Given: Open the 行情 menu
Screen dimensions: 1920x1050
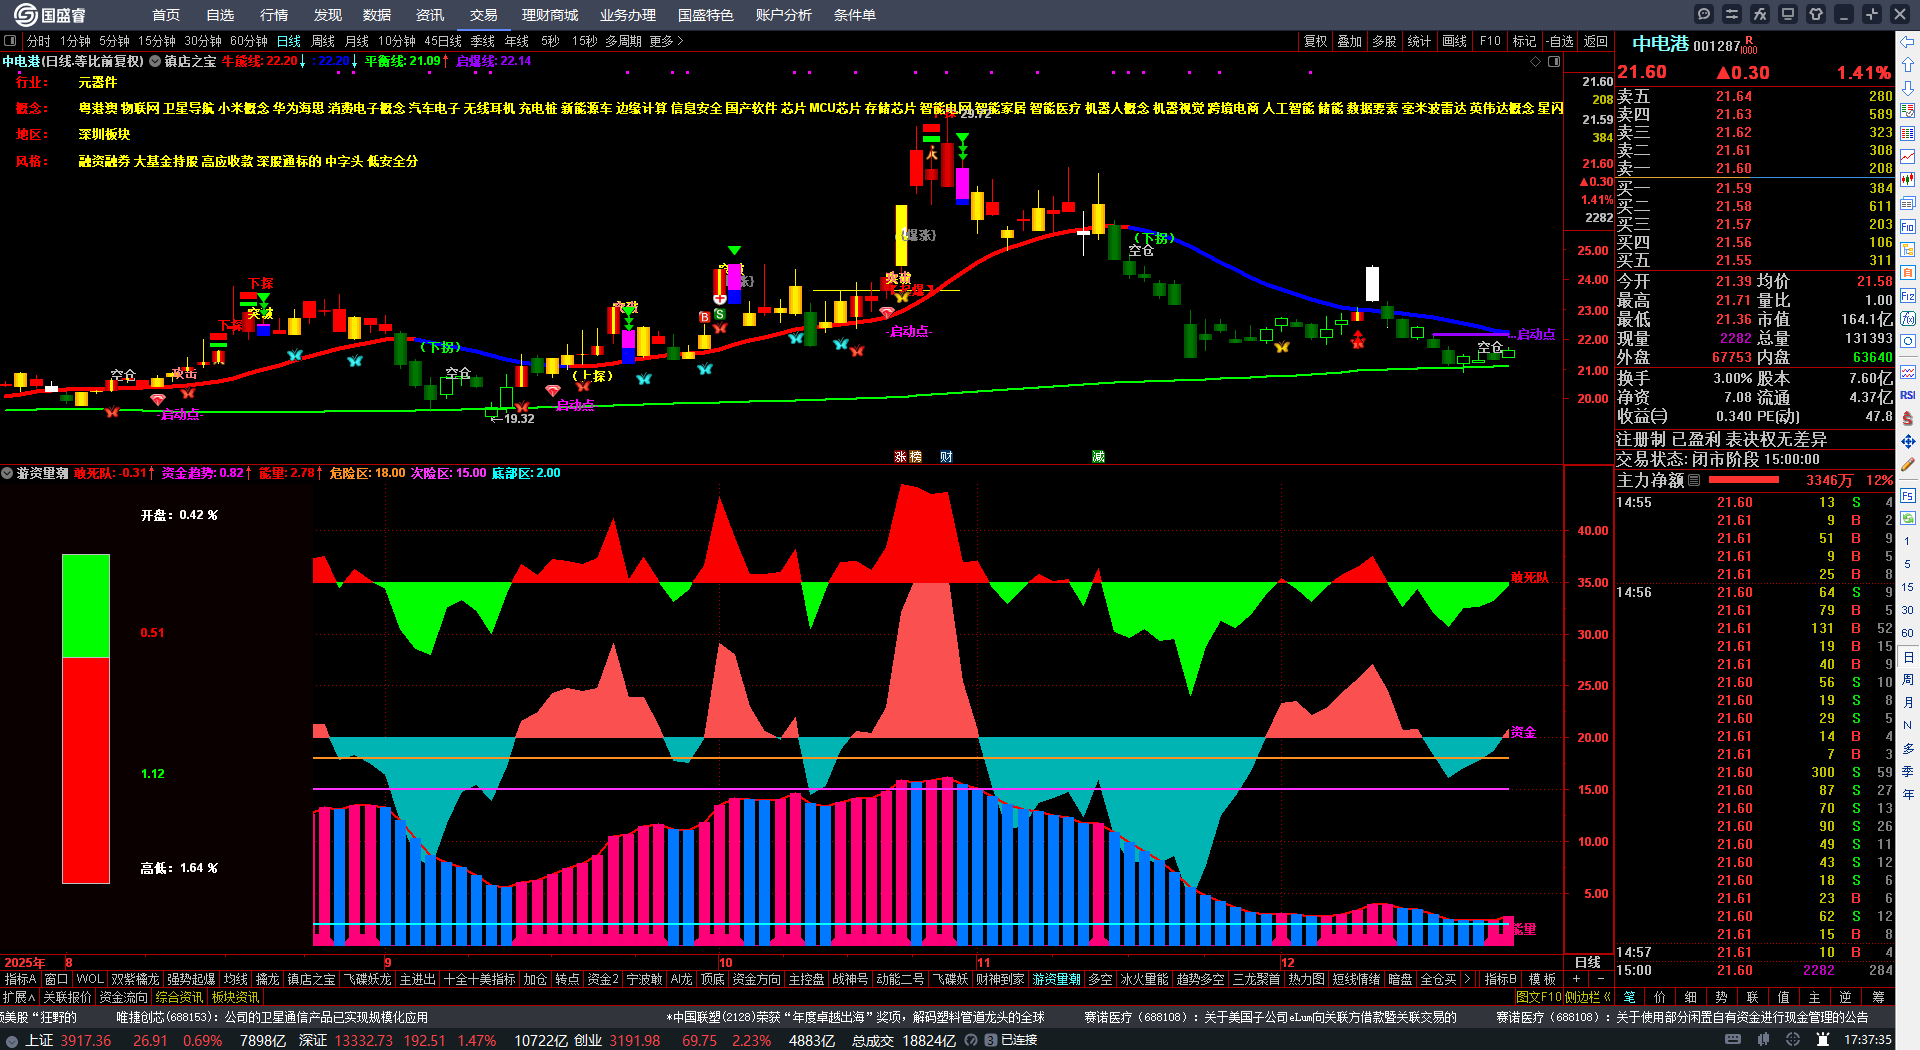Looking at the screenshot, I should 274,15.
